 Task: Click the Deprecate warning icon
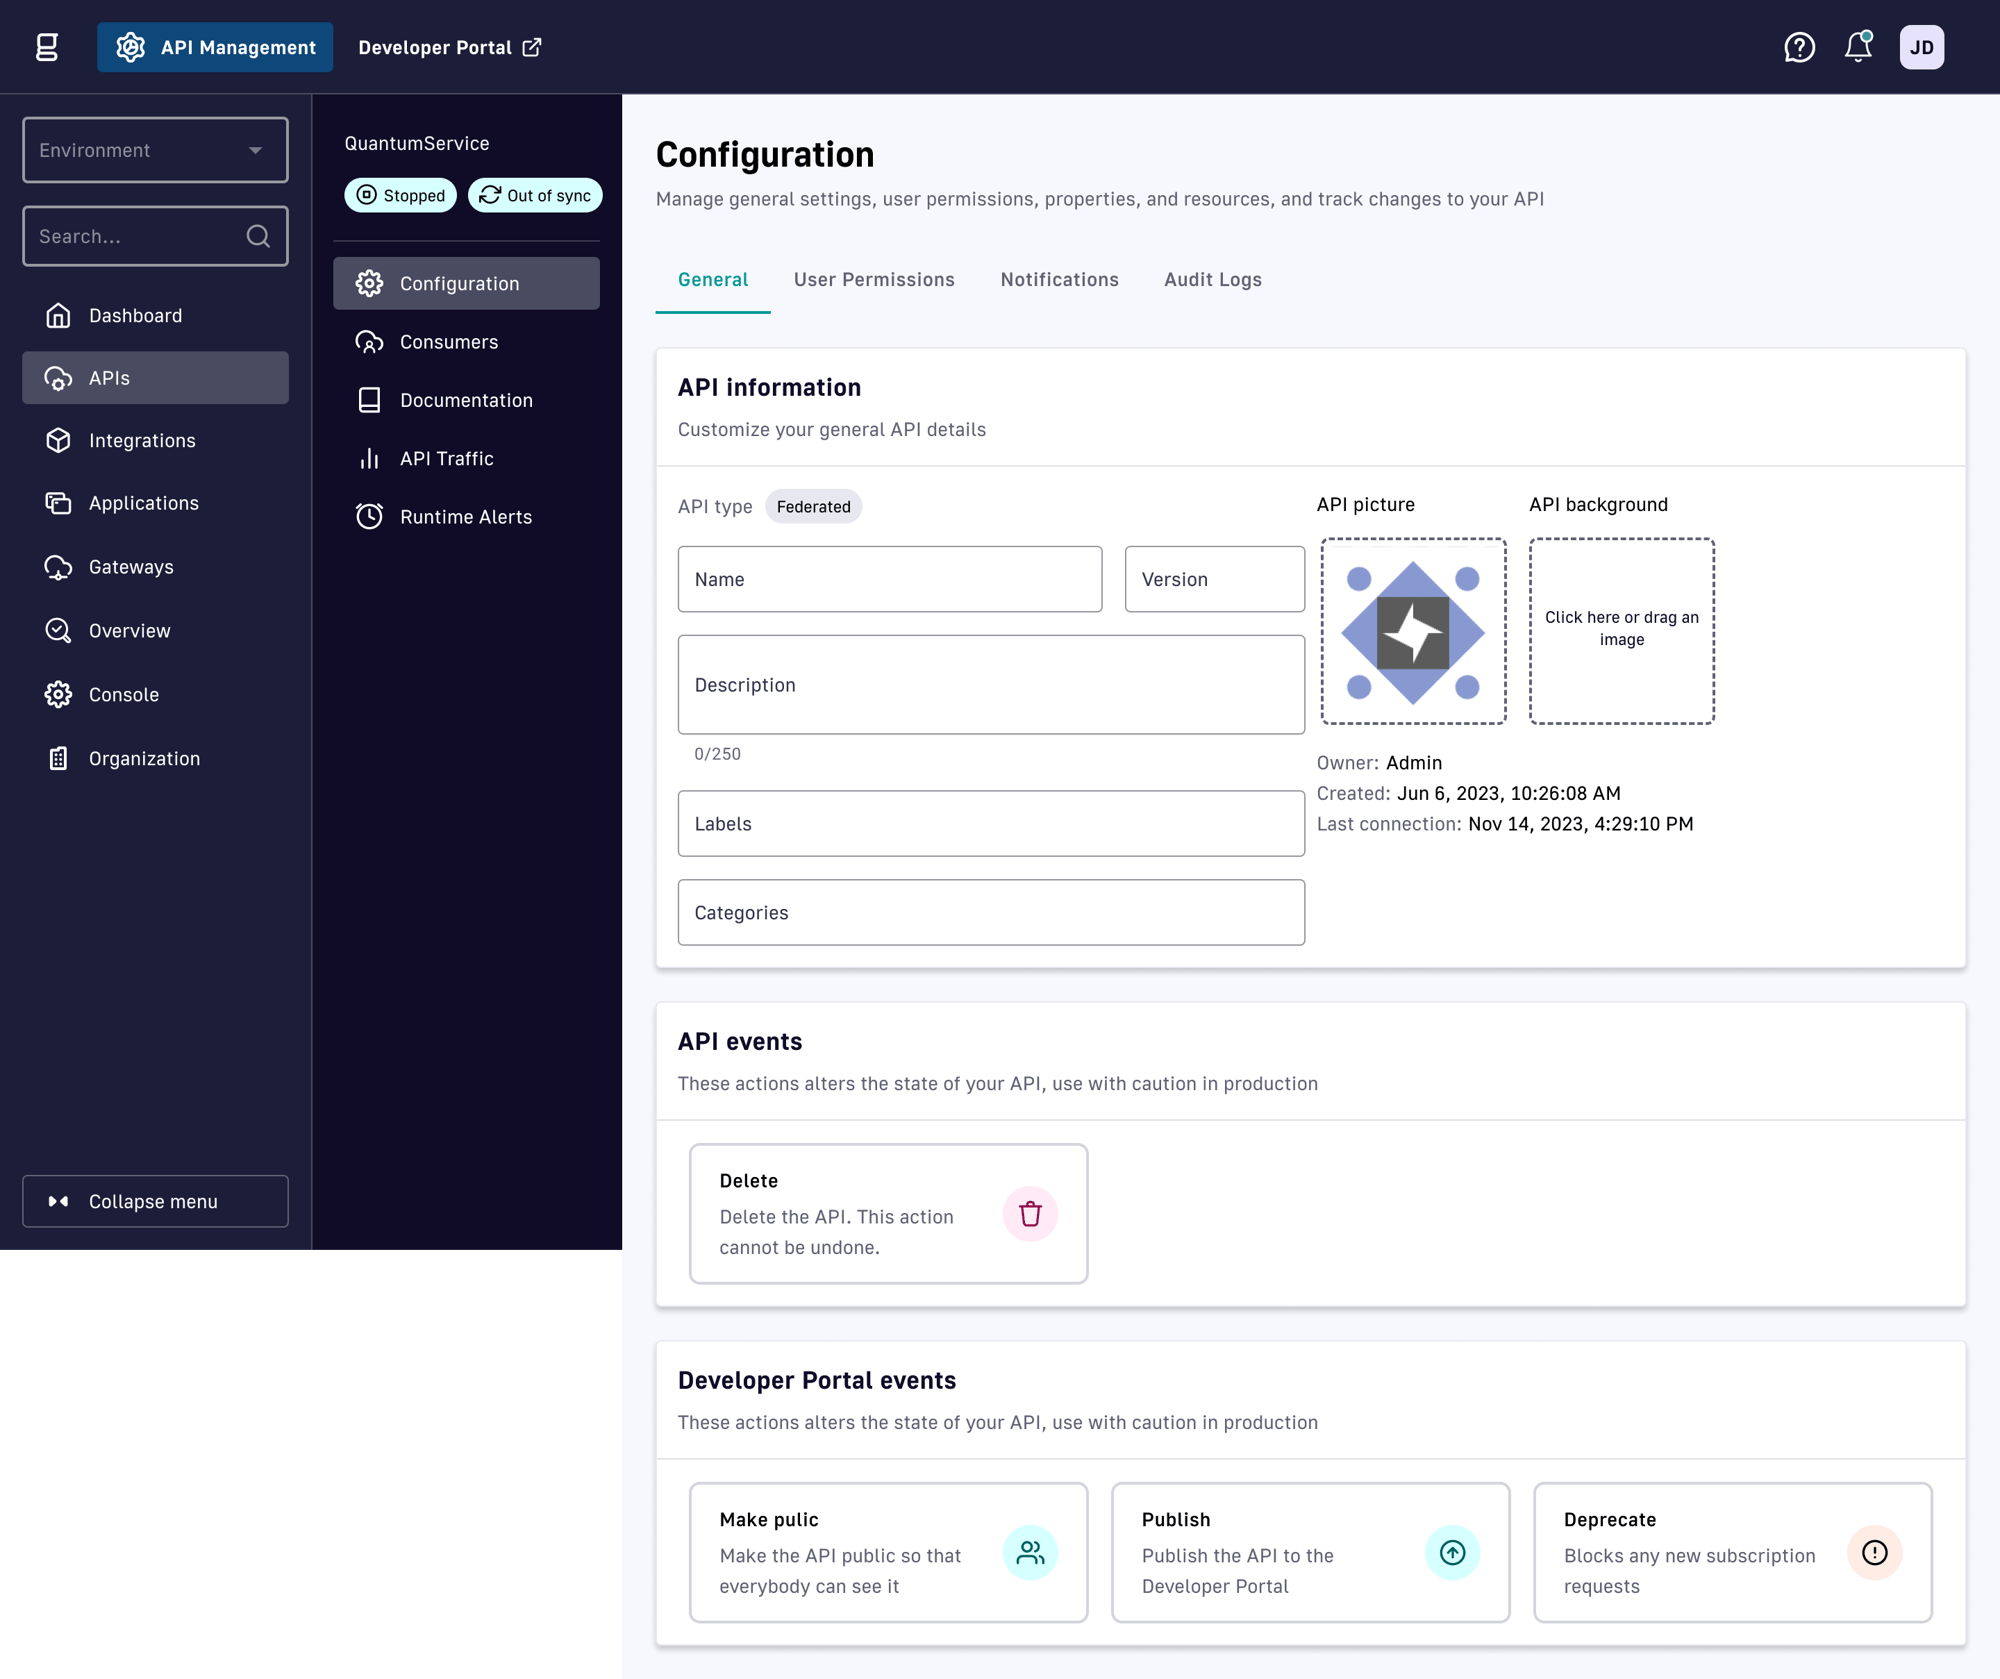coord(1874,1552)
